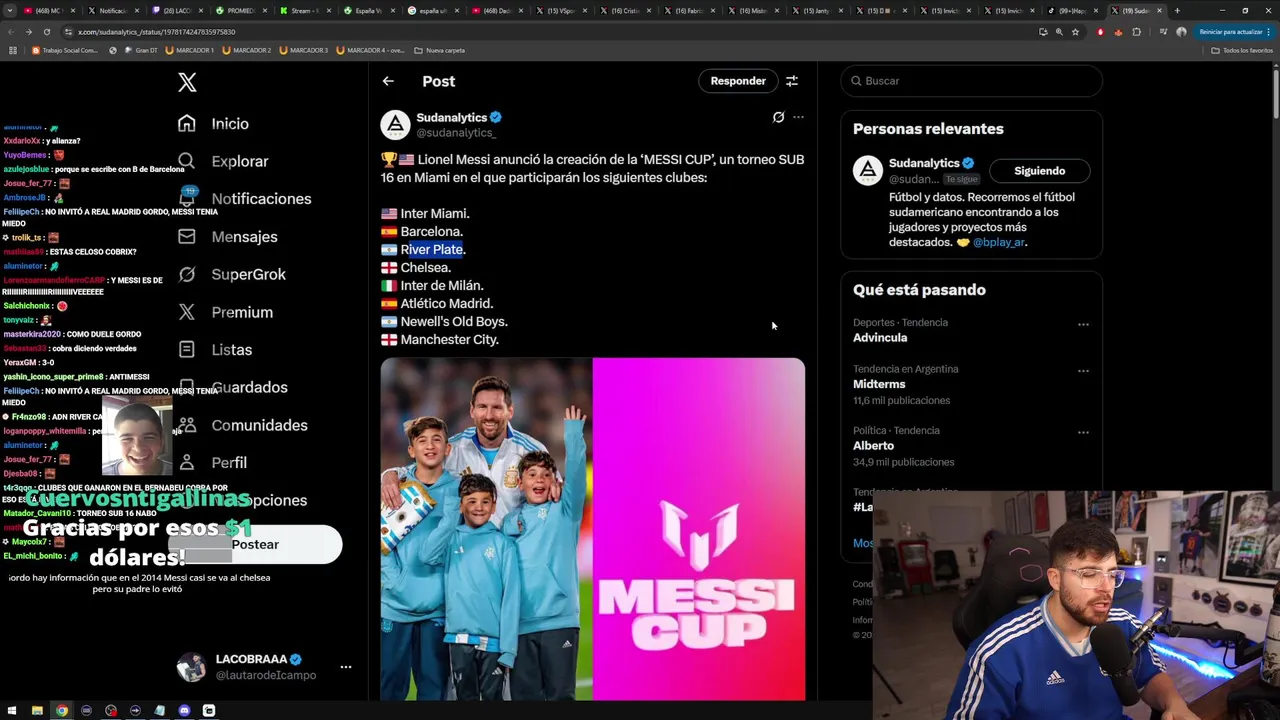Click the Grok explain icon on post
Image resolution: width=1280 pixels, height=720 pixels.
(778, 117)
